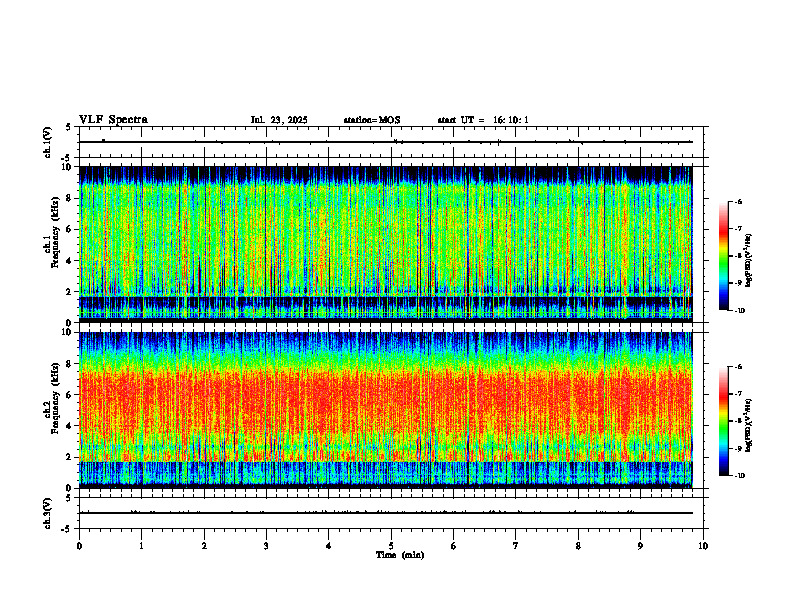Click the "-10" label on ch.2 color bar
The width and height of the screenshot is (792, 612).
[740, 476]
